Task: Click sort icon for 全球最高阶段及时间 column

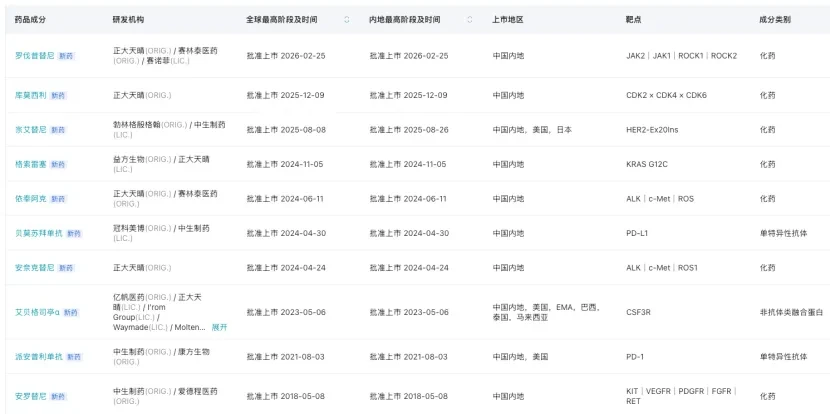Action: tap(347, 20)
